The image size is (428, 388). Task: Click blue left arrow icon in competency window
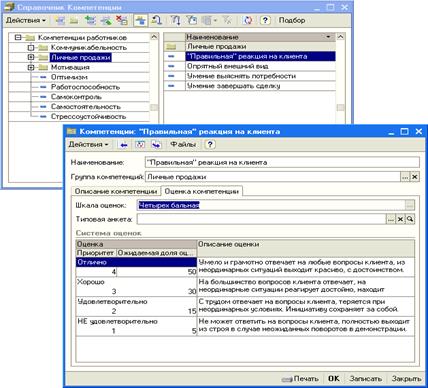pyautogui.click(x=124, y=145)
